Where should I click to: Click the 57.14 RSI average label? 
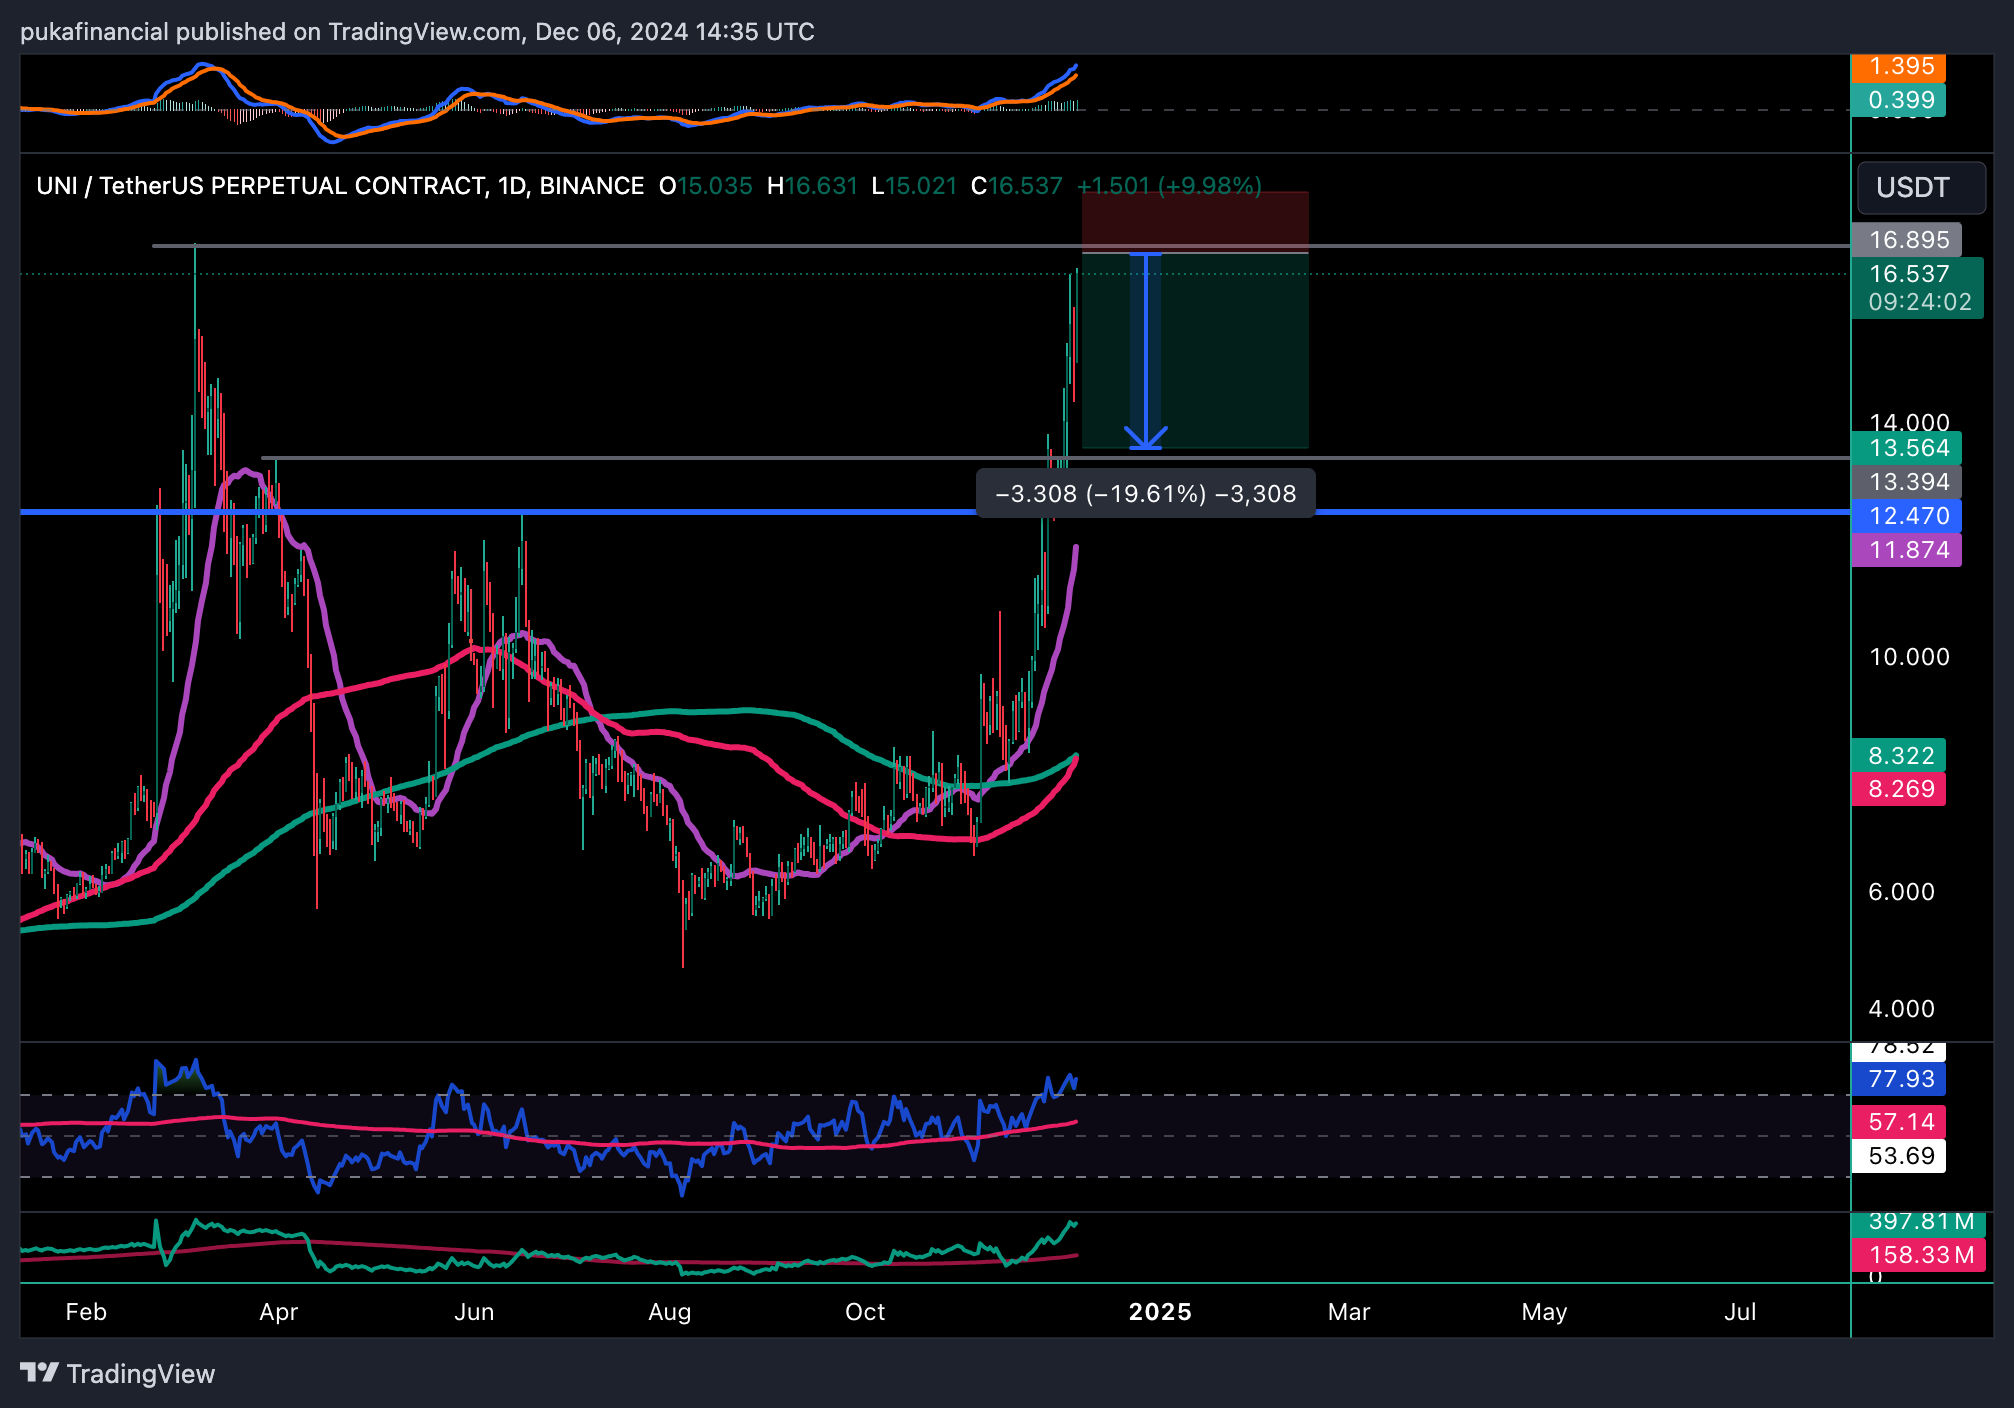pos(1898,1122)
